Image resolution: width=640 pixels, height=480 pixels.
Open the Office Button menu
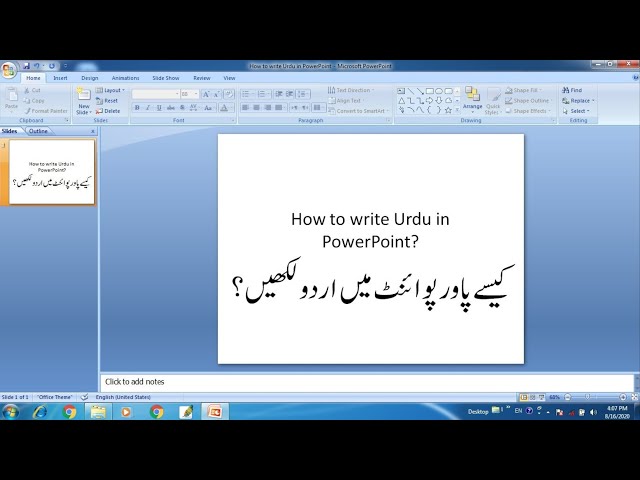(8, 70)
